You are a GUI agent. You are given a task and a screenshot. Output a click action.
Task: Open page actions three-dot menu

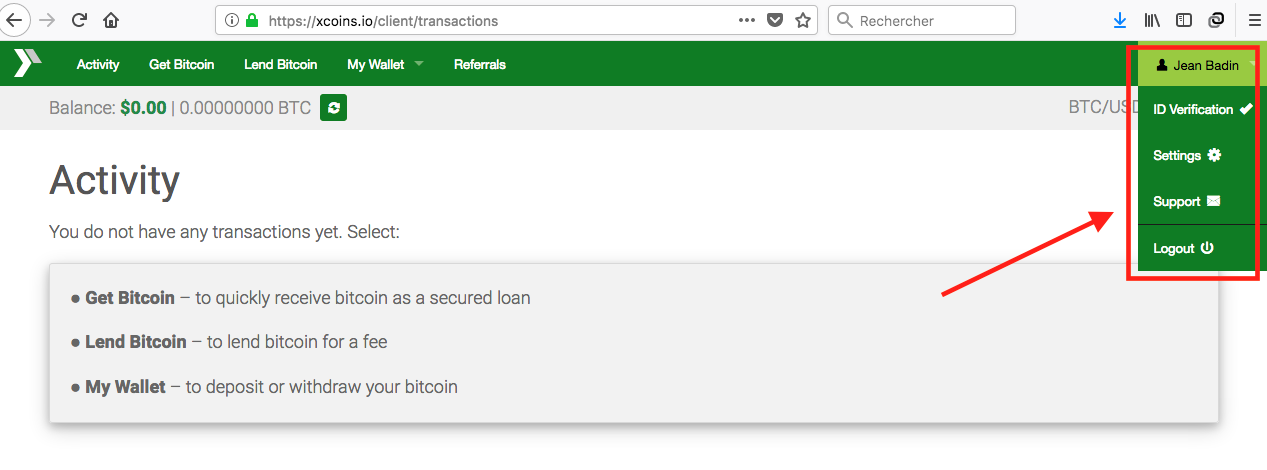click(x=747, y=20)
